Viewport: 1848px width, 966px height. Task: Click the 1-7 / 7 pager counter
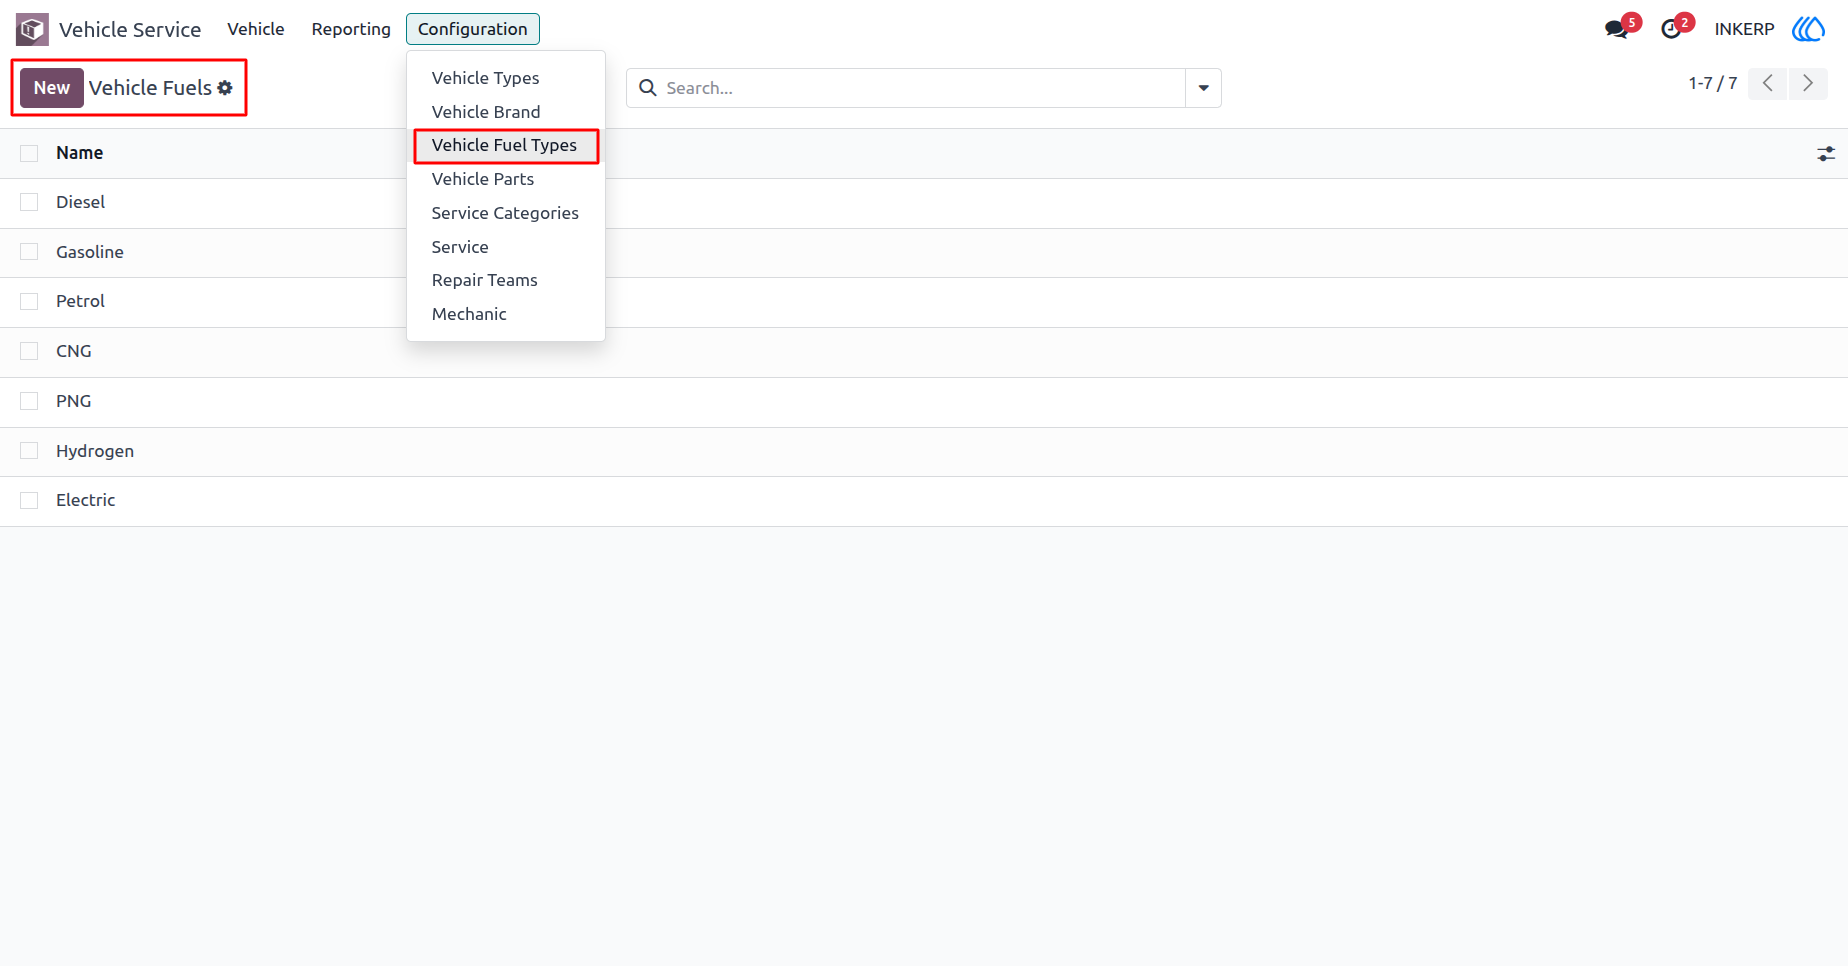click(x=1713, y=84)
